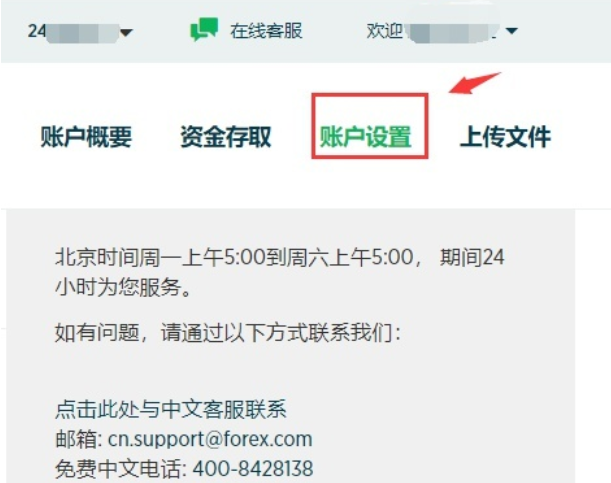The width and height of the screenshot is (611, 483).
Task: Open the 上传文件 tab
Action: (505, 137)
